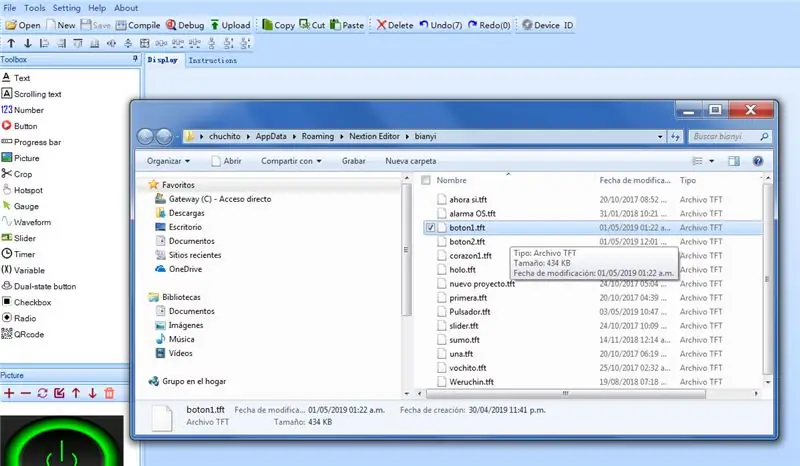800x466 pixels.
Task: Toggle select-all checkbox beside Nombre
Action: click(x=426, y=180)
